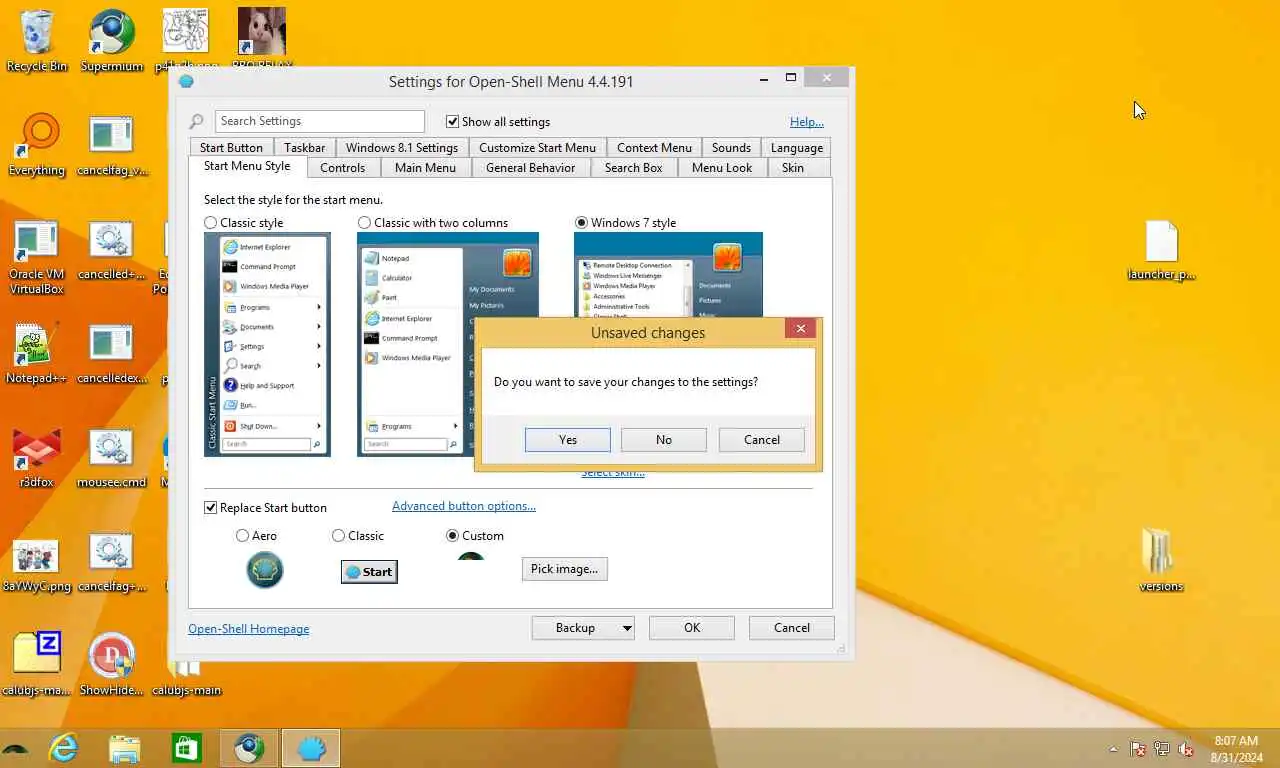Select the Everything search desktop shortcut
The width and height of the screenshot is (1280, 768).
[x=37, y=145]
